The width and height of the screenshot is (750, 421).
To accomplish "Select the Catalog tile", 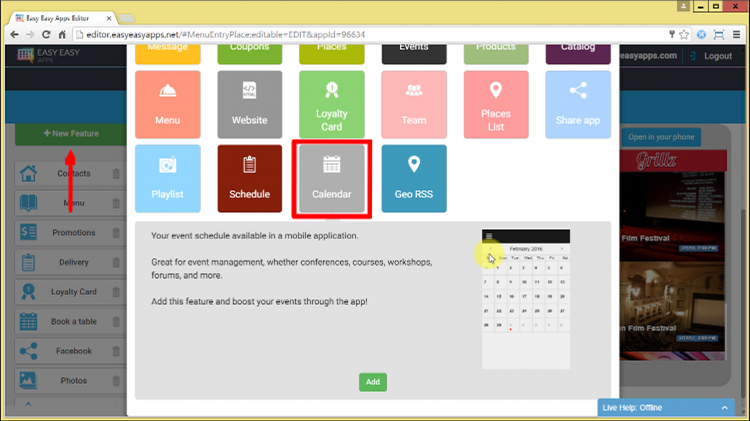I will (578, 54).
